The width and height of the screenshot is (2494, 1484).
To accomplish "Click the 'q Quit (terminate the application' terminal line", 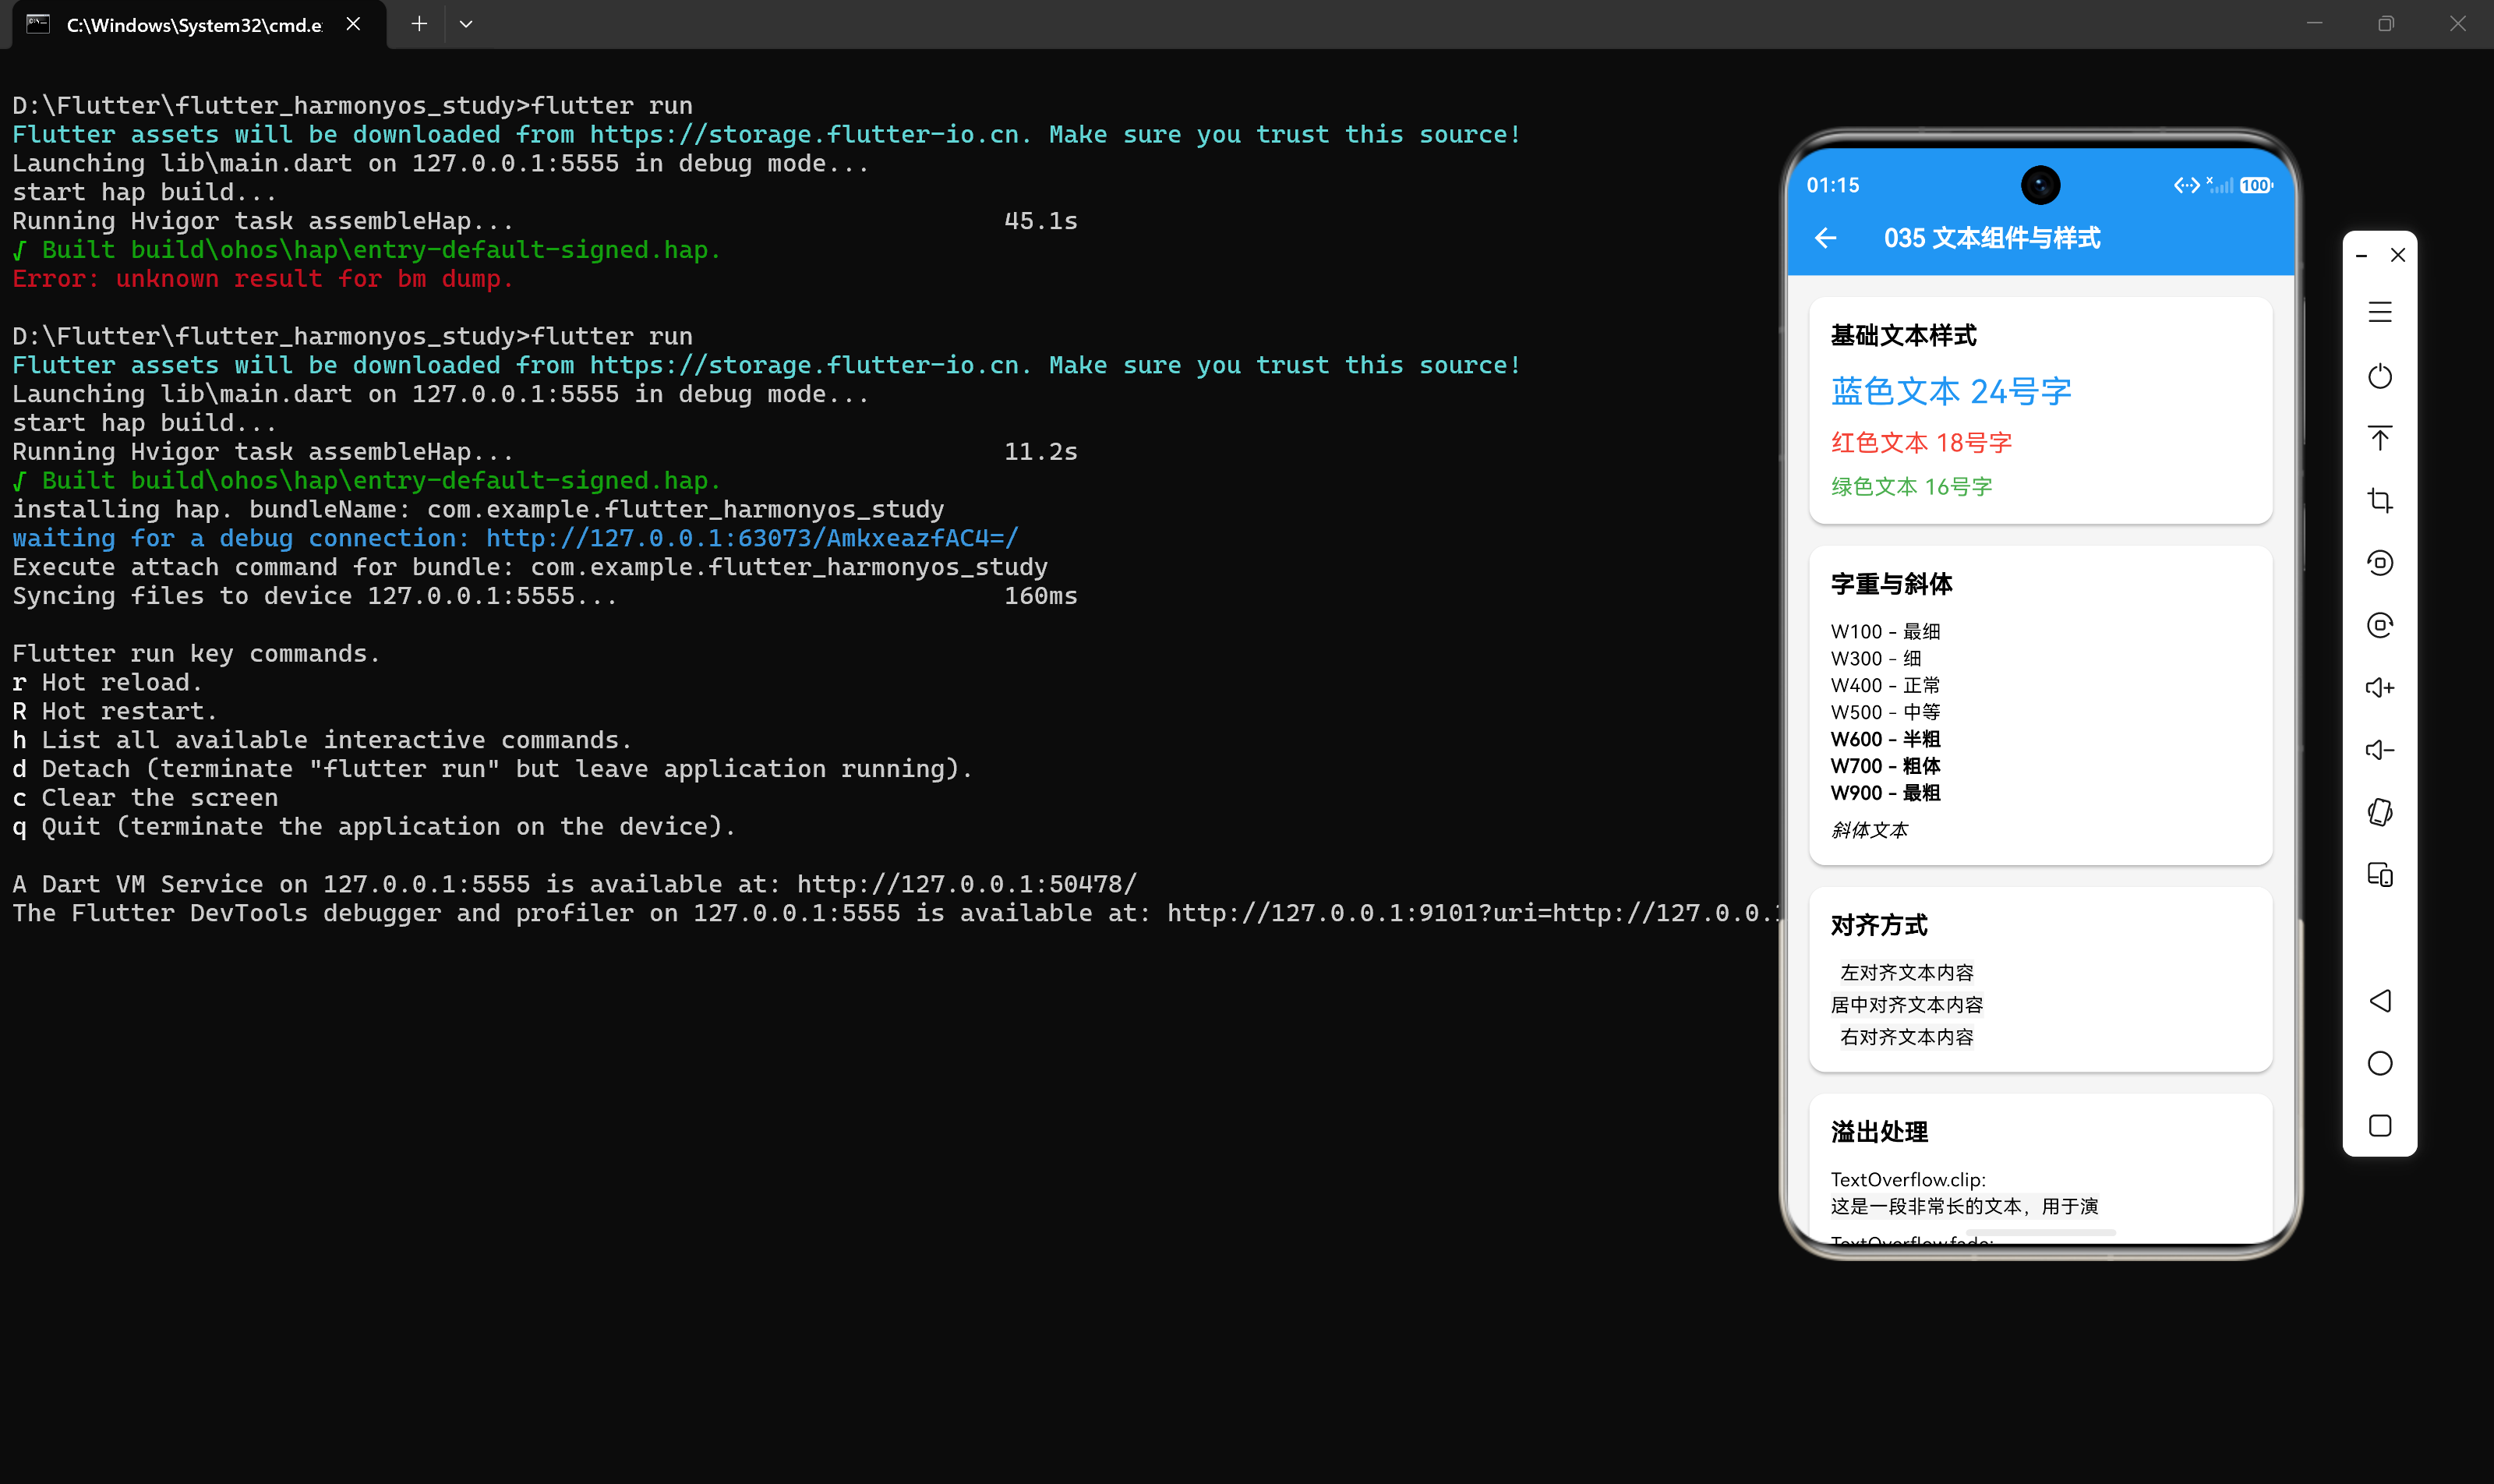I will [x=374, y=827].
